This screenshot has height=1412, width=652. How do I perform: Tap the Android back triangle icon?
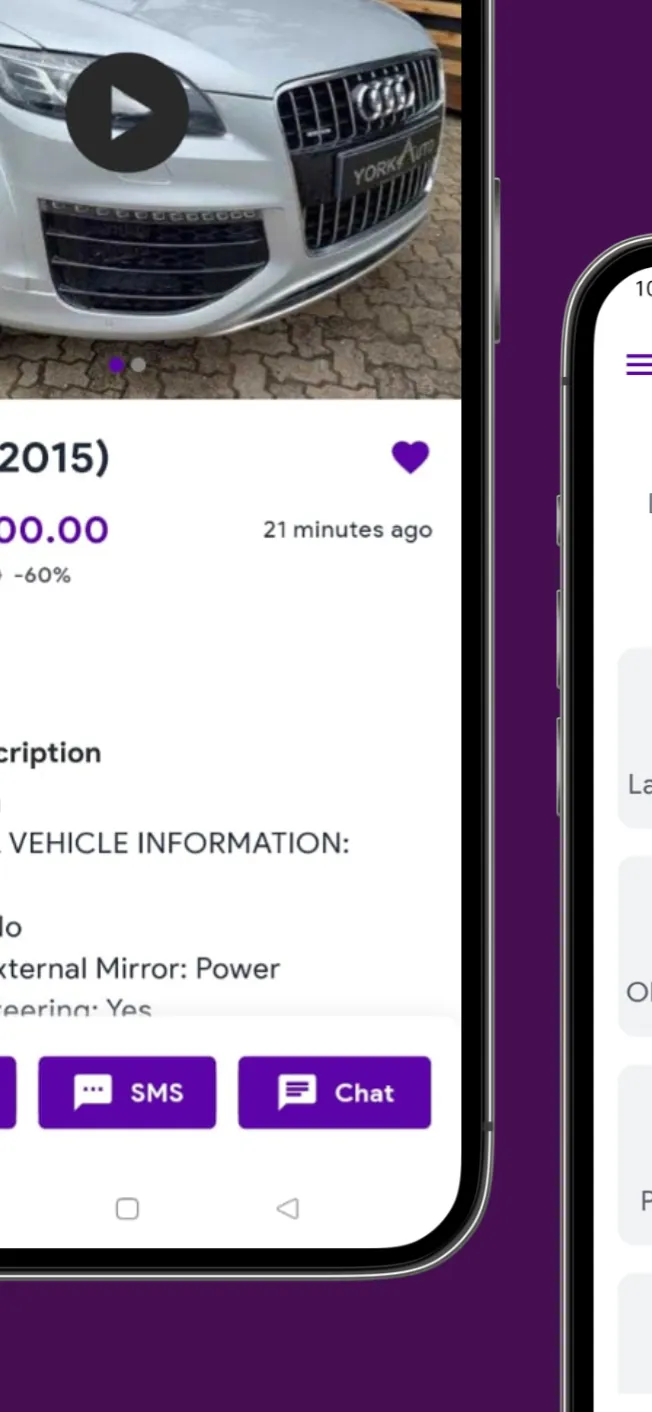[287, 1209]
